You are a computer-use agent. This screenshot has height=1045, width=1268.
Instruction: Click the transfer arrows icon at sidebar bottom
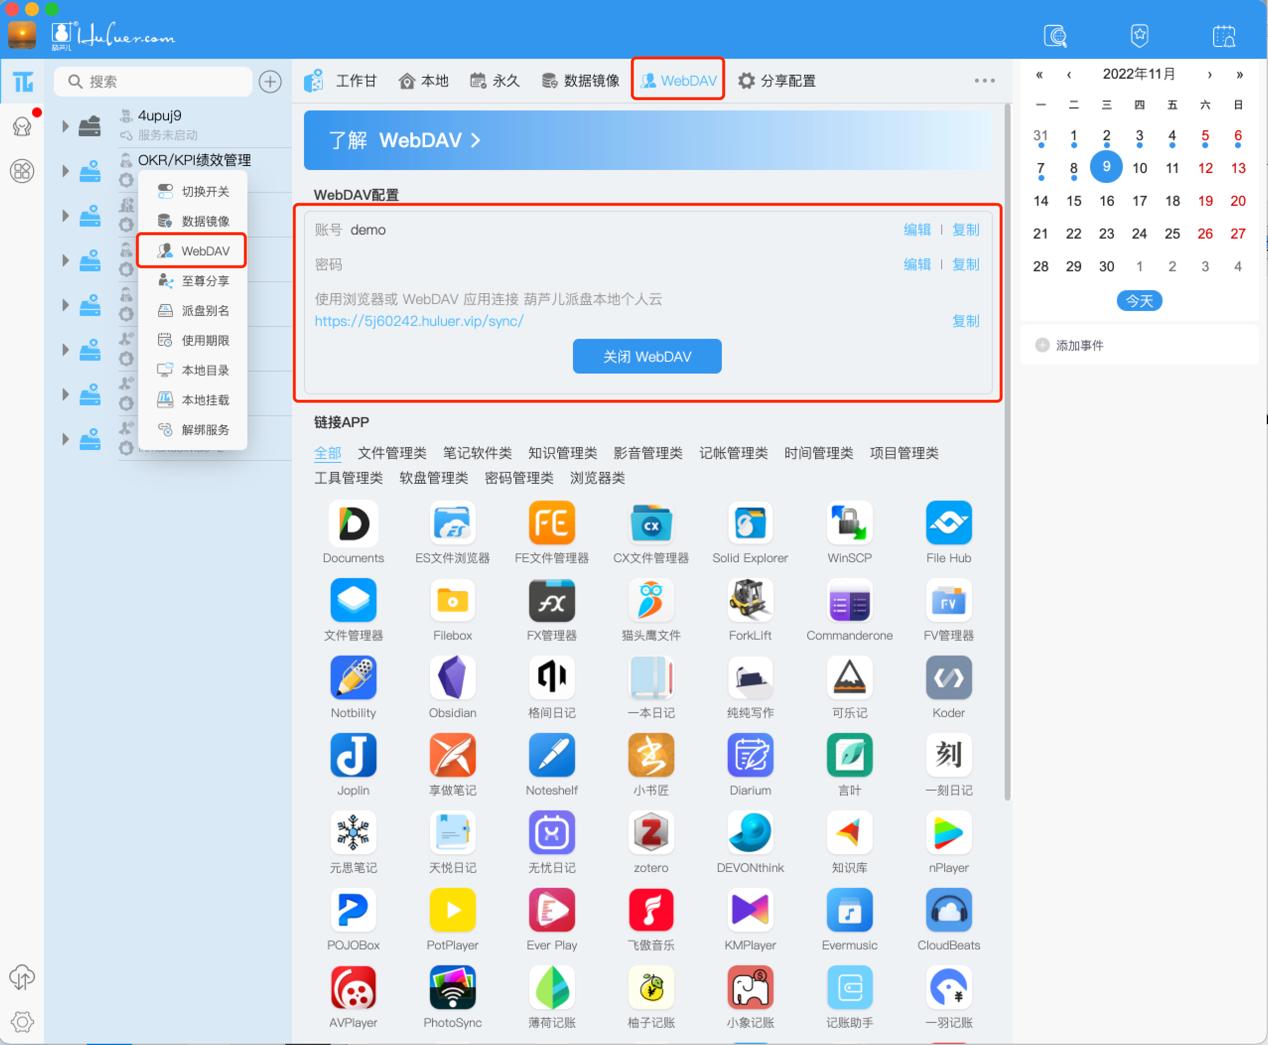click(21, 978)
